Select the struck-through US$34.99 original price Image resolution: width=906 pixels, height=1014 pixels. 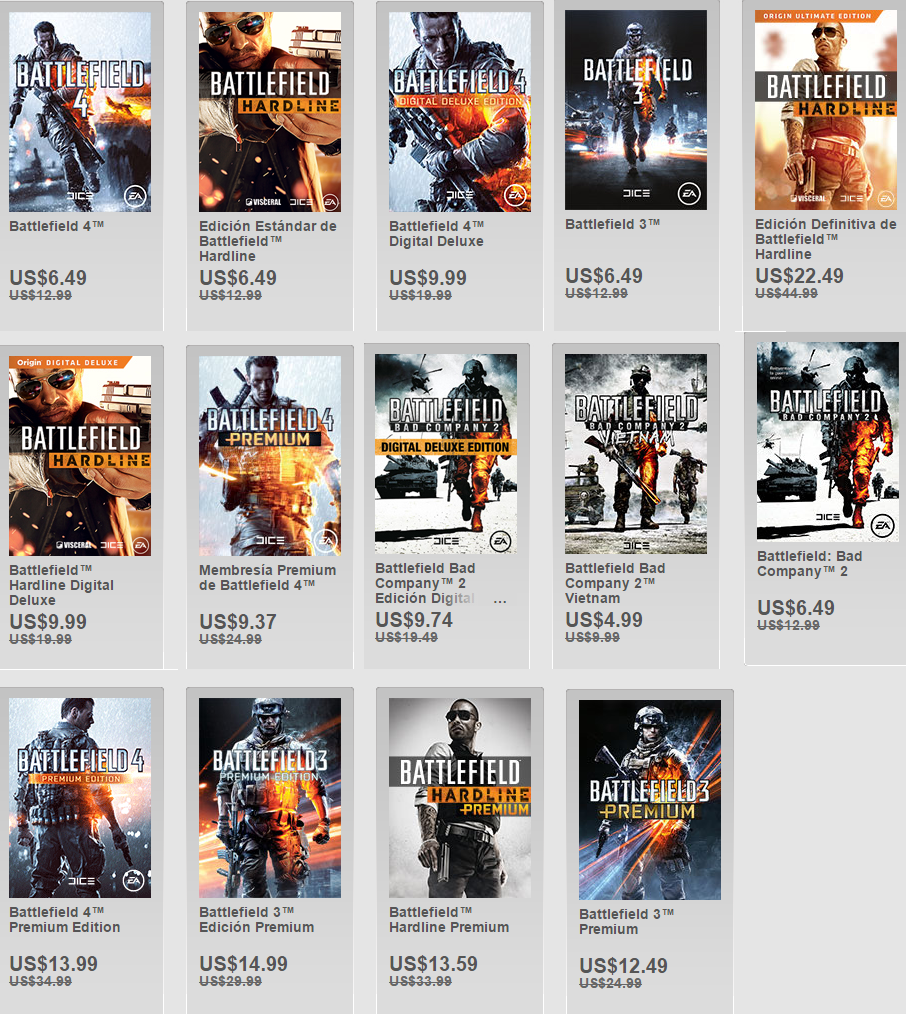click(41, 982)
